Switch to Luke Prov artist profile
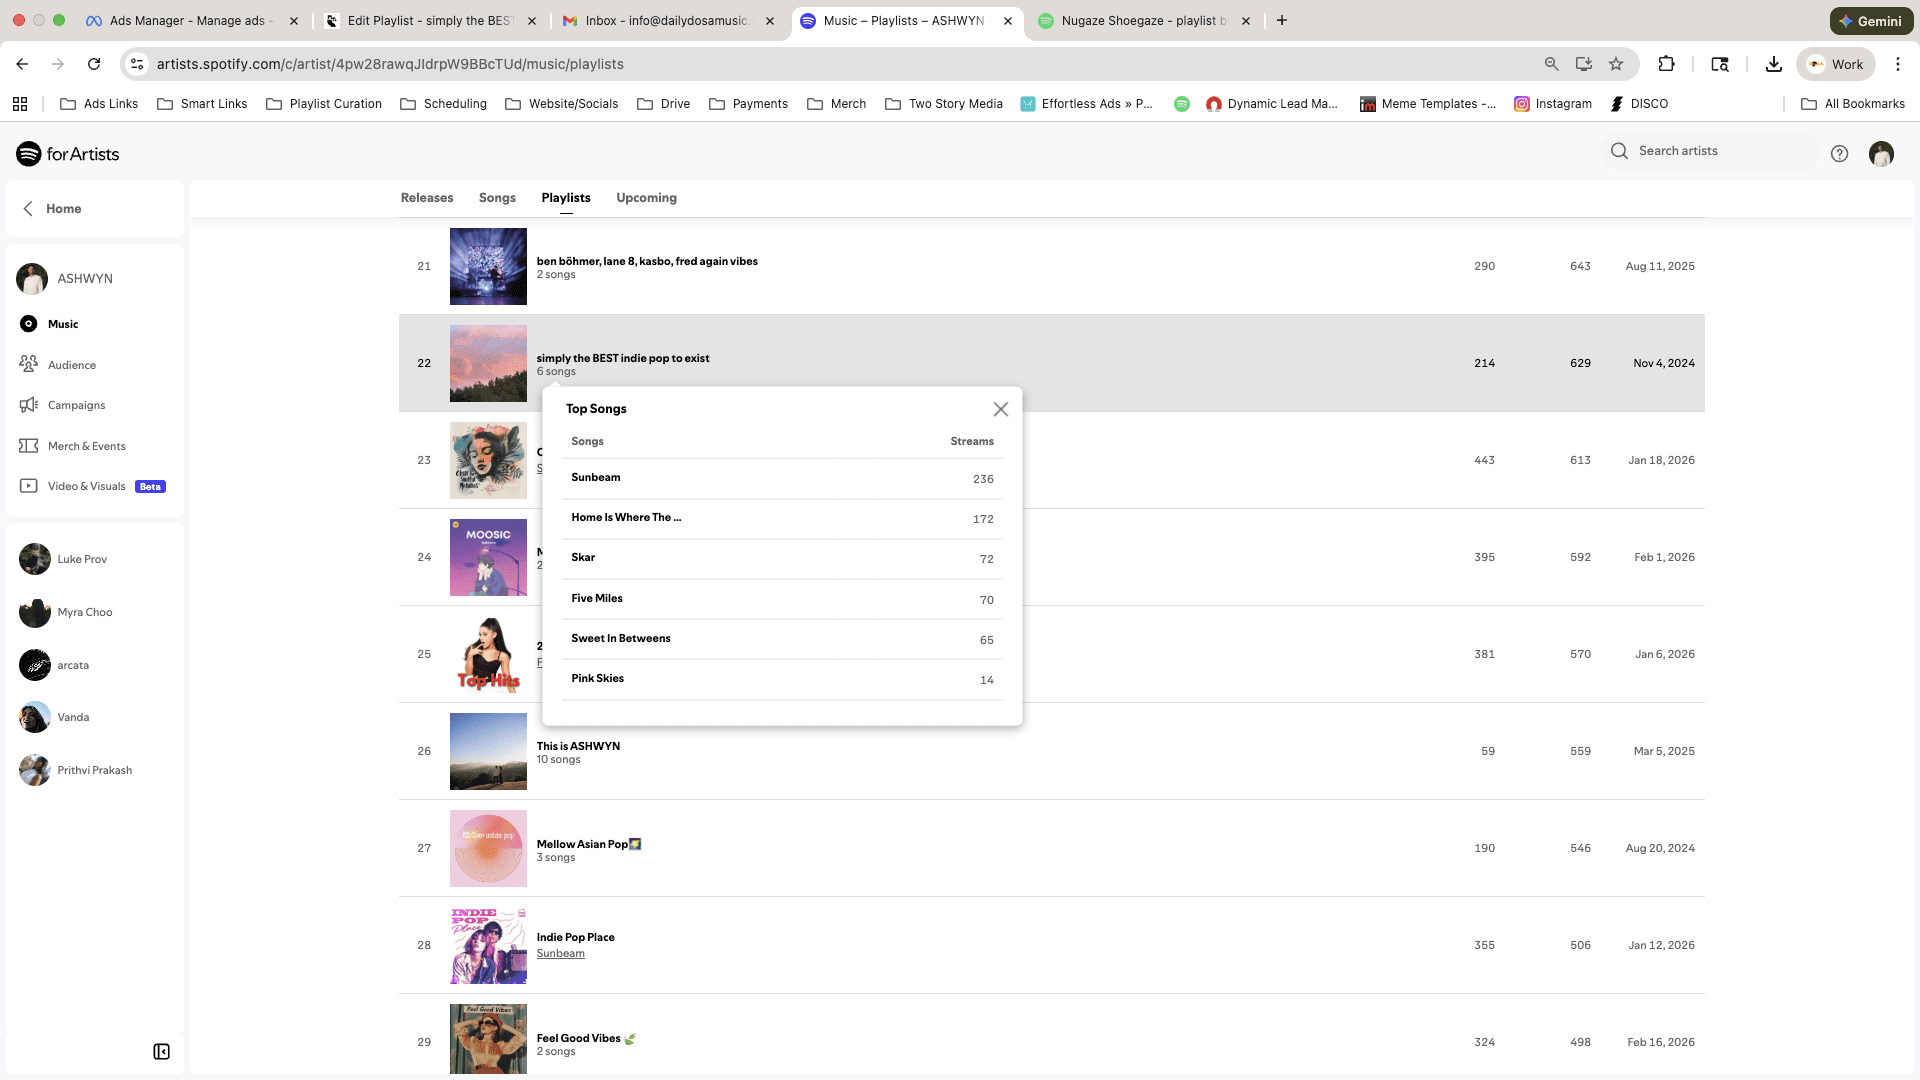 (81, 559)
